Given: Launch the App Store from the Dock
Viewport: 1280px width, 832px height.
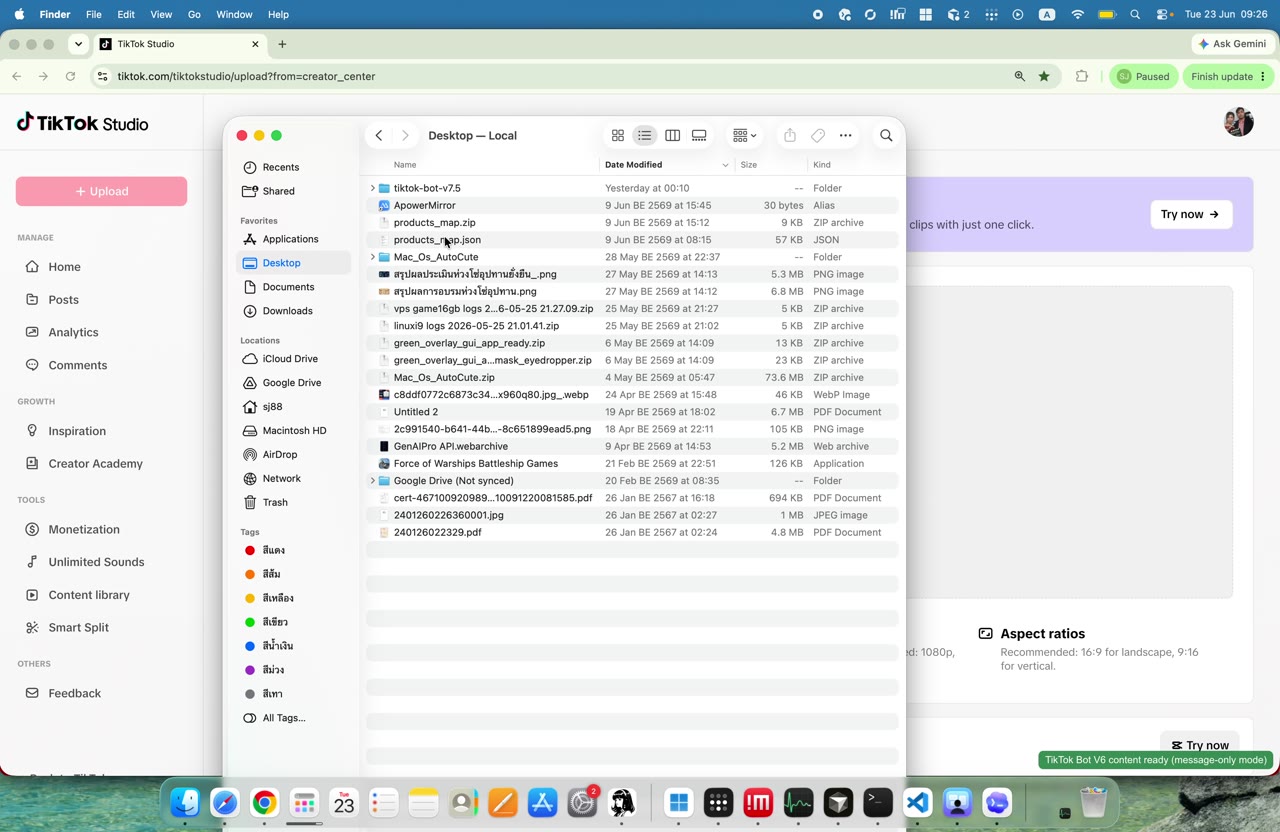Looking at the screenshot, I should pos(542,802).
